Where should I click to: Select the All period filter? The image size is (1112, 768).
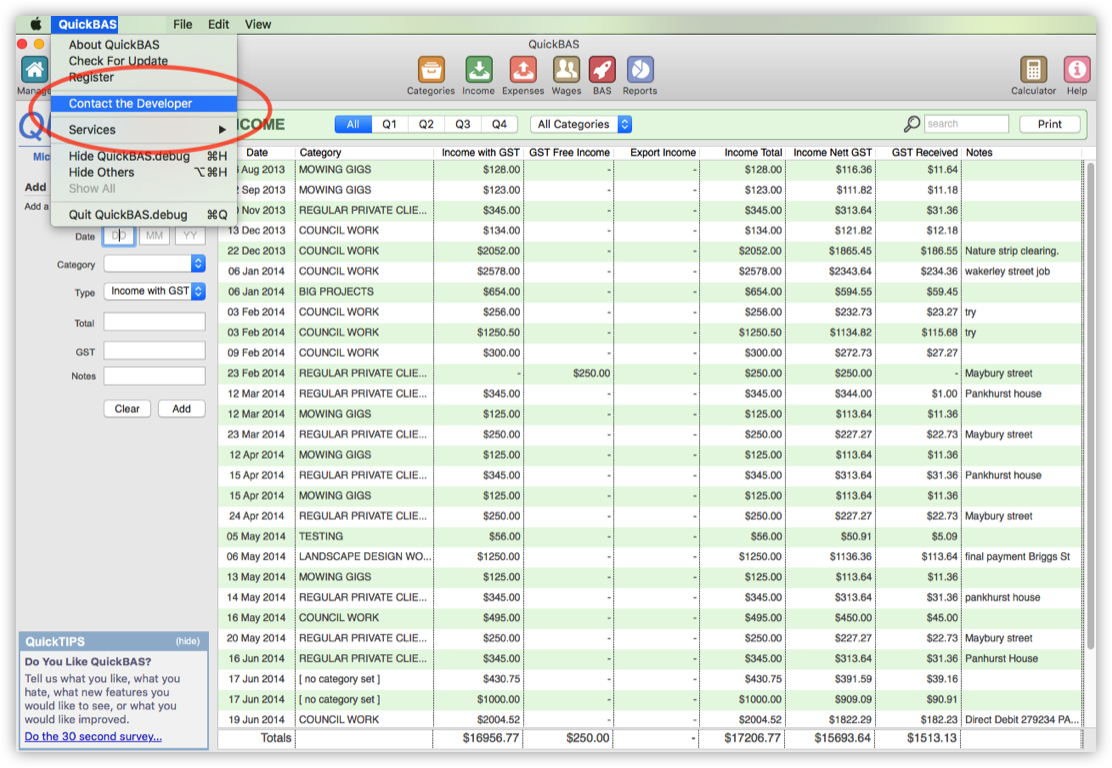[352, 125]
